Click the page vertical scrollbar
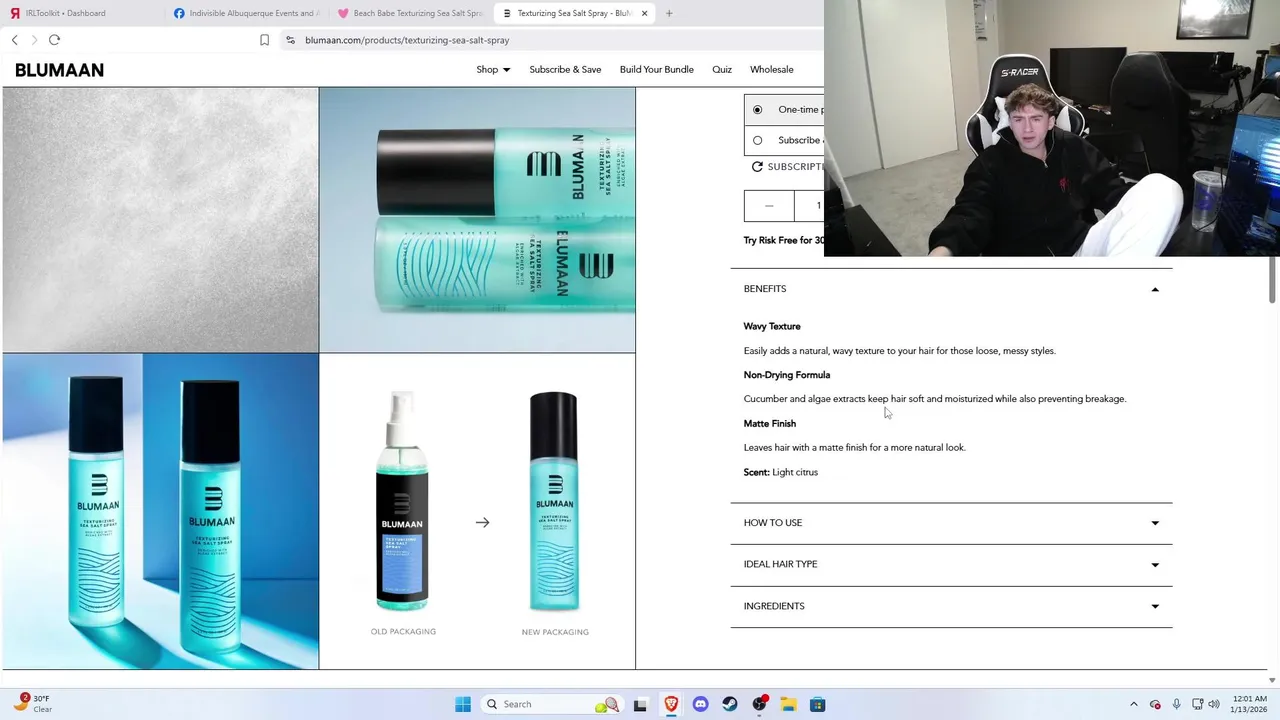The height and width of the screenshot is (720, 1280). (1272, 280)
